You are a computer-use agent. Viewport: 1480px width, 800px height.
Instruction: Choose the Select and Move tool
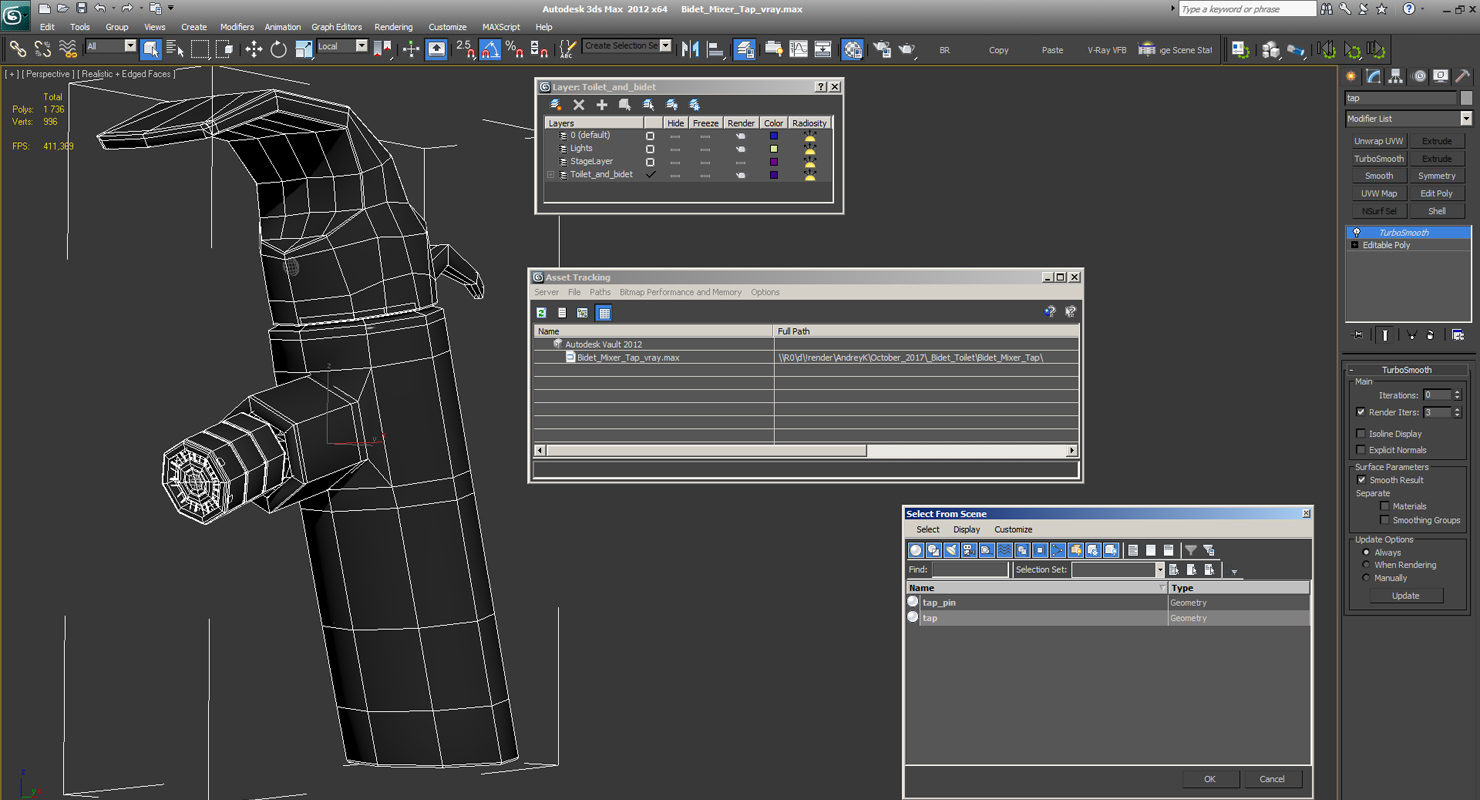coord(254,48)
